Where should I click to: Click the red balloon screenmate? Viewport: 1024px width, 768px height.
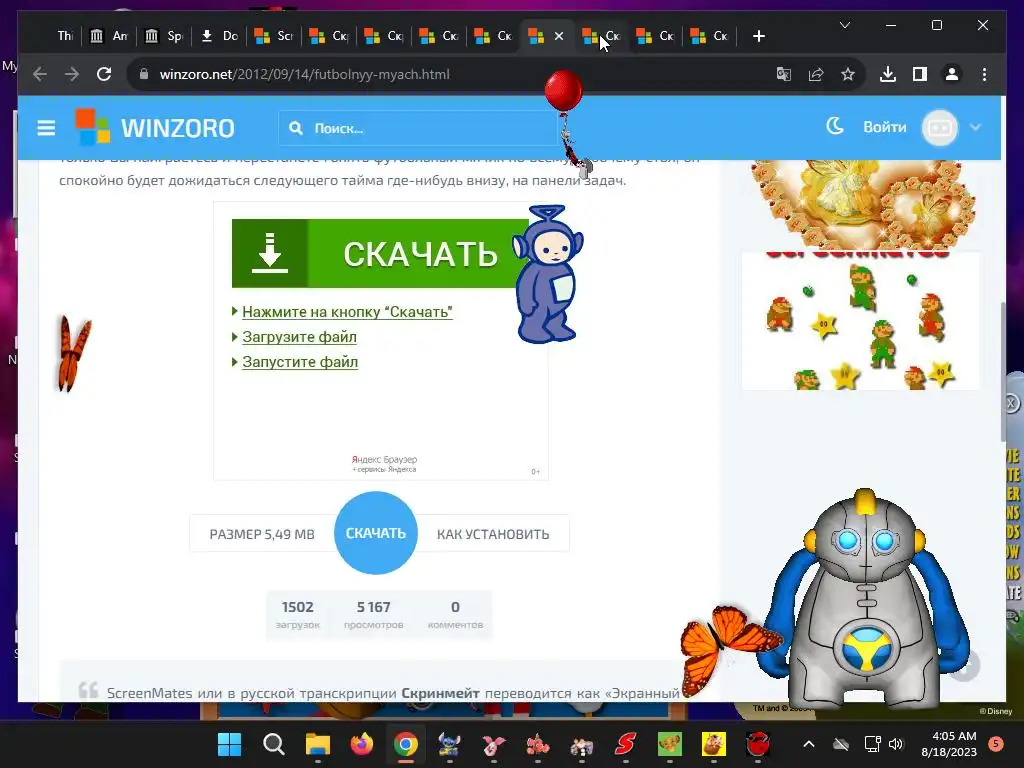[563, 91]
